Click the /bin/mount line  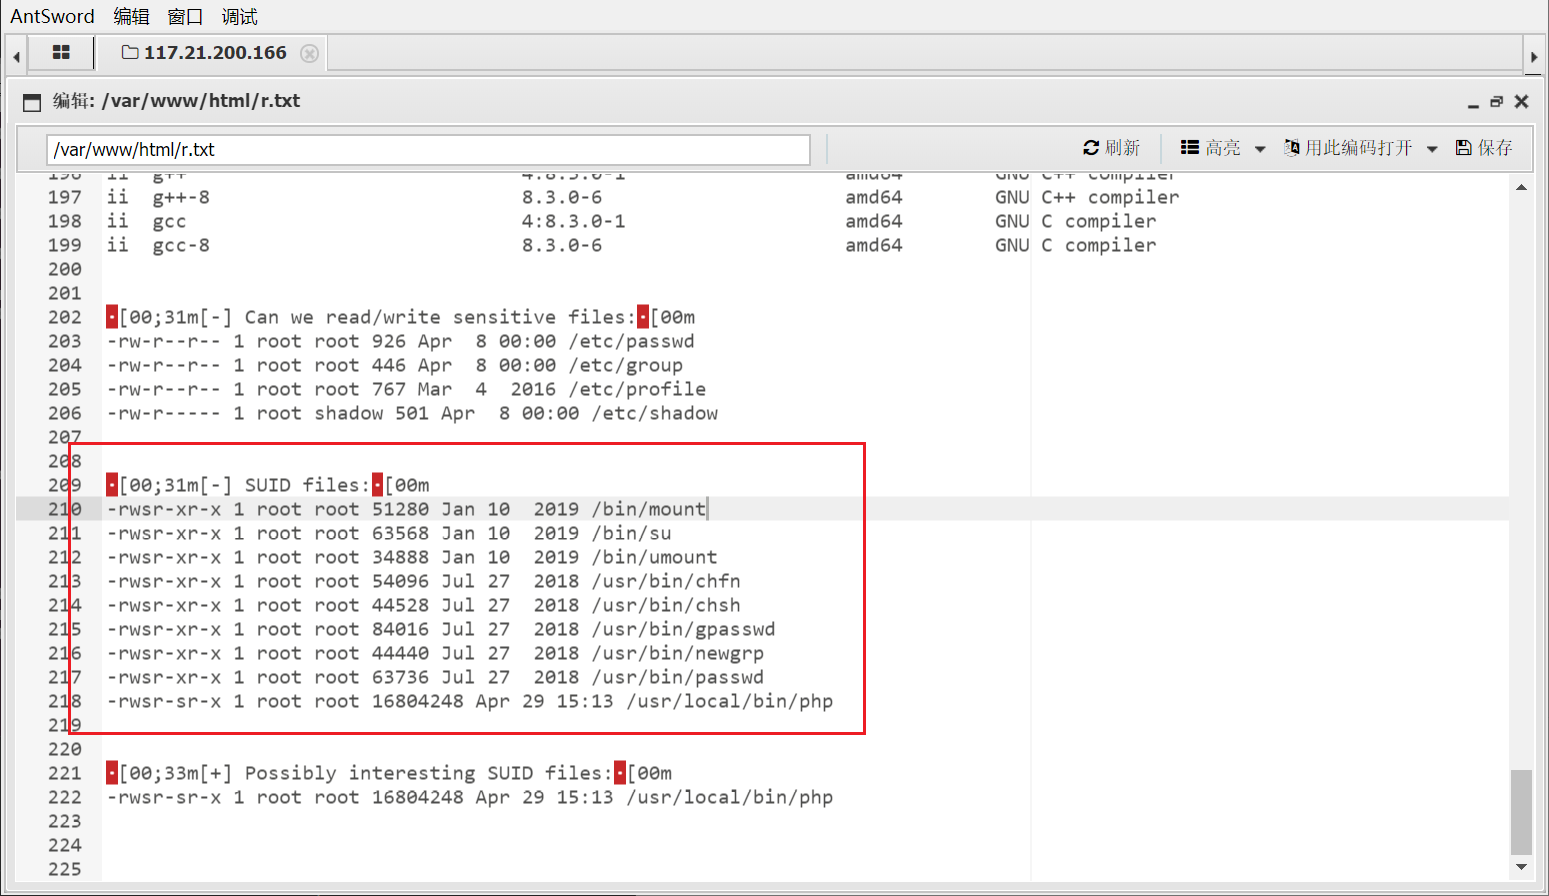click(x=406, y=509)
